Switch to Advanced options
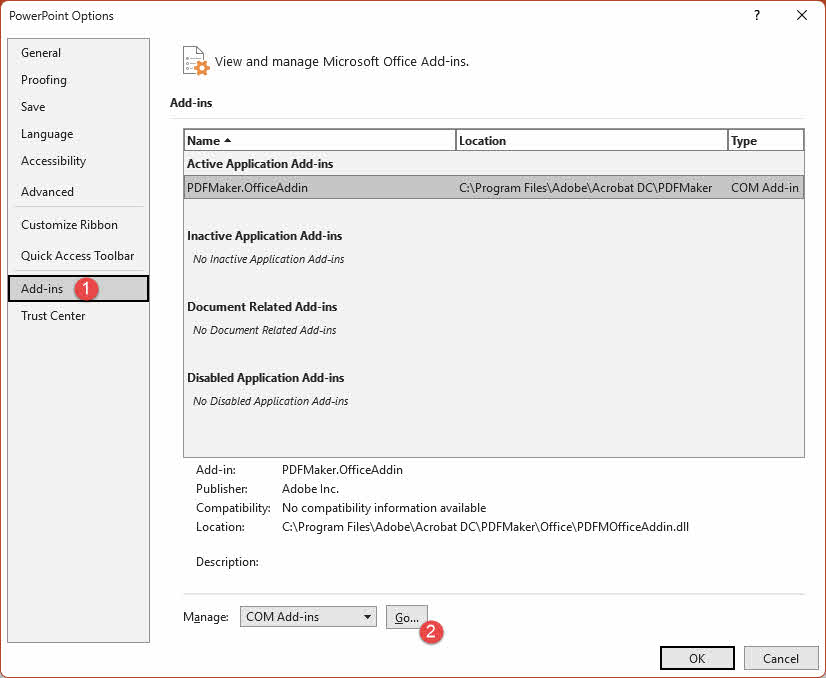Image resolution: width=826 pixels, height=678 pixels. [x=46, y=191]
